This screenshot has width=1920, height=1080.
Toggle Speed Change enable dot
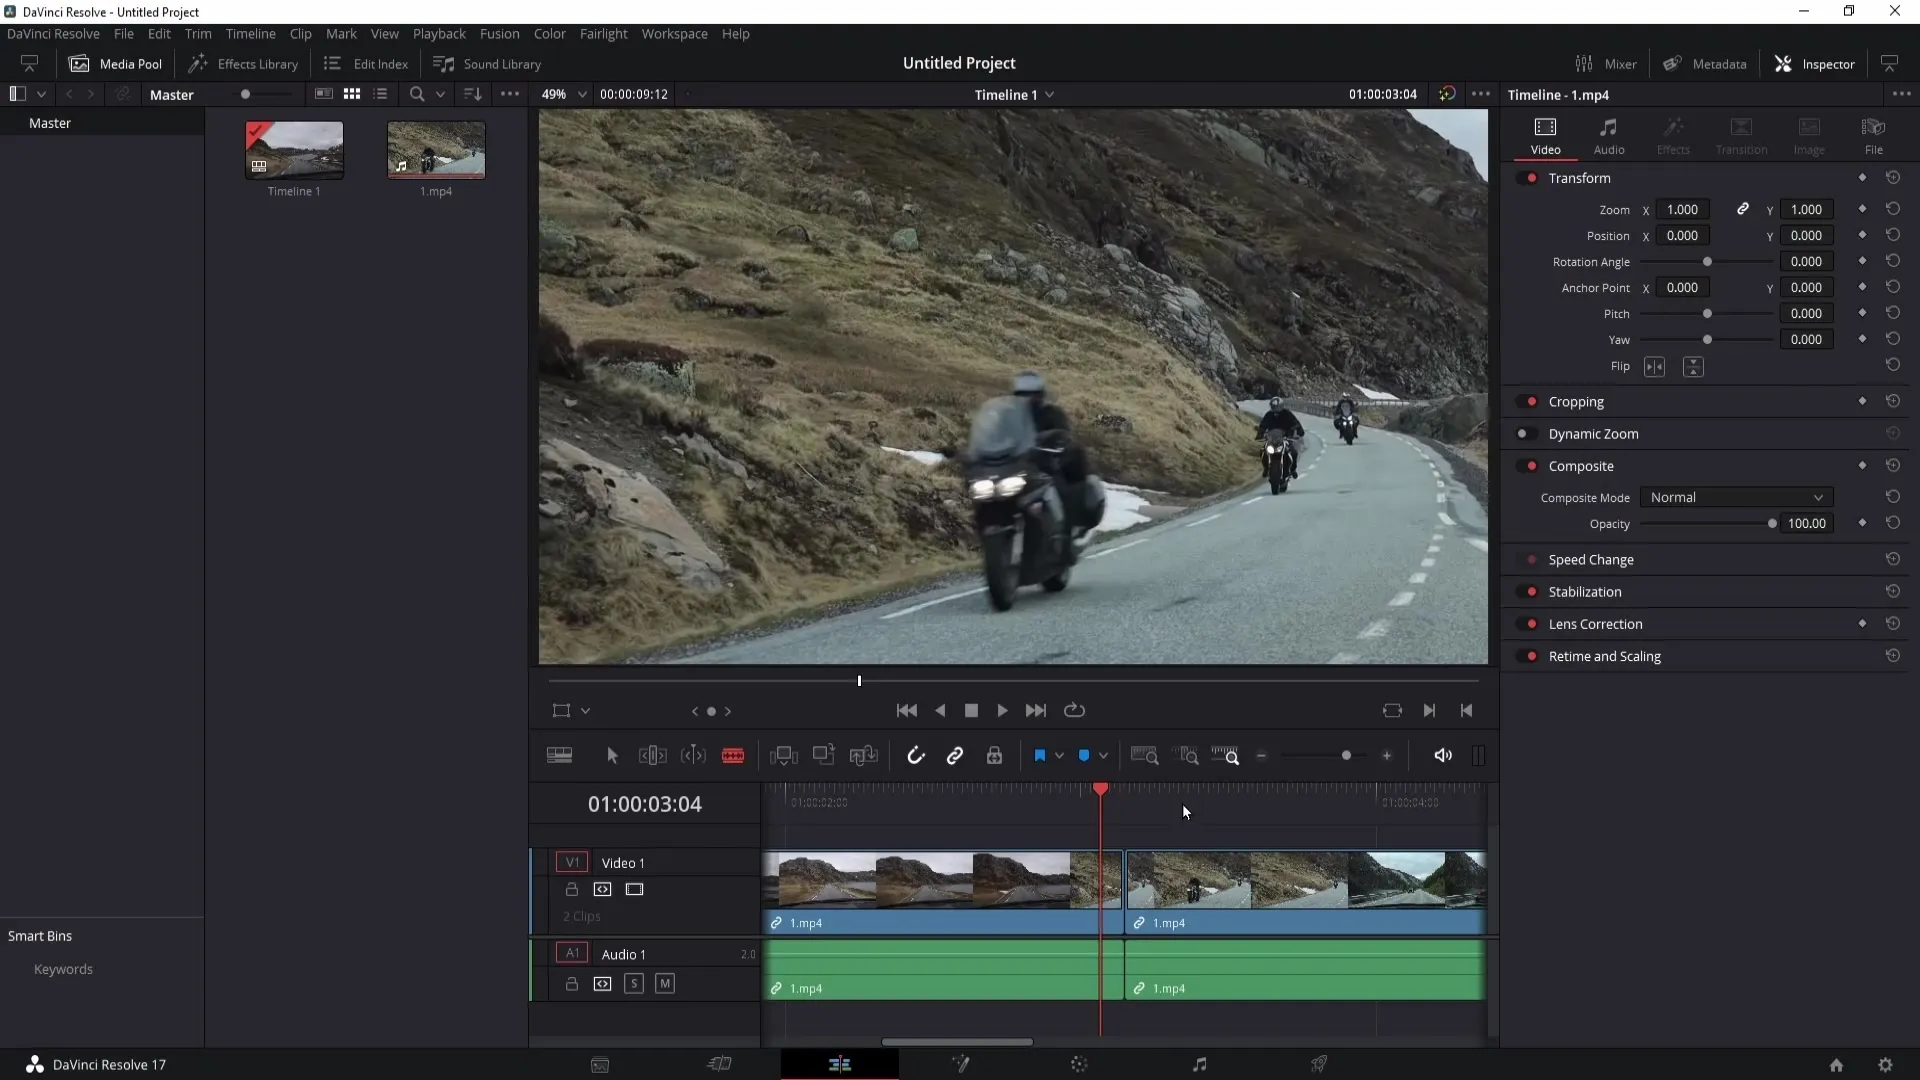(1532, 559)
